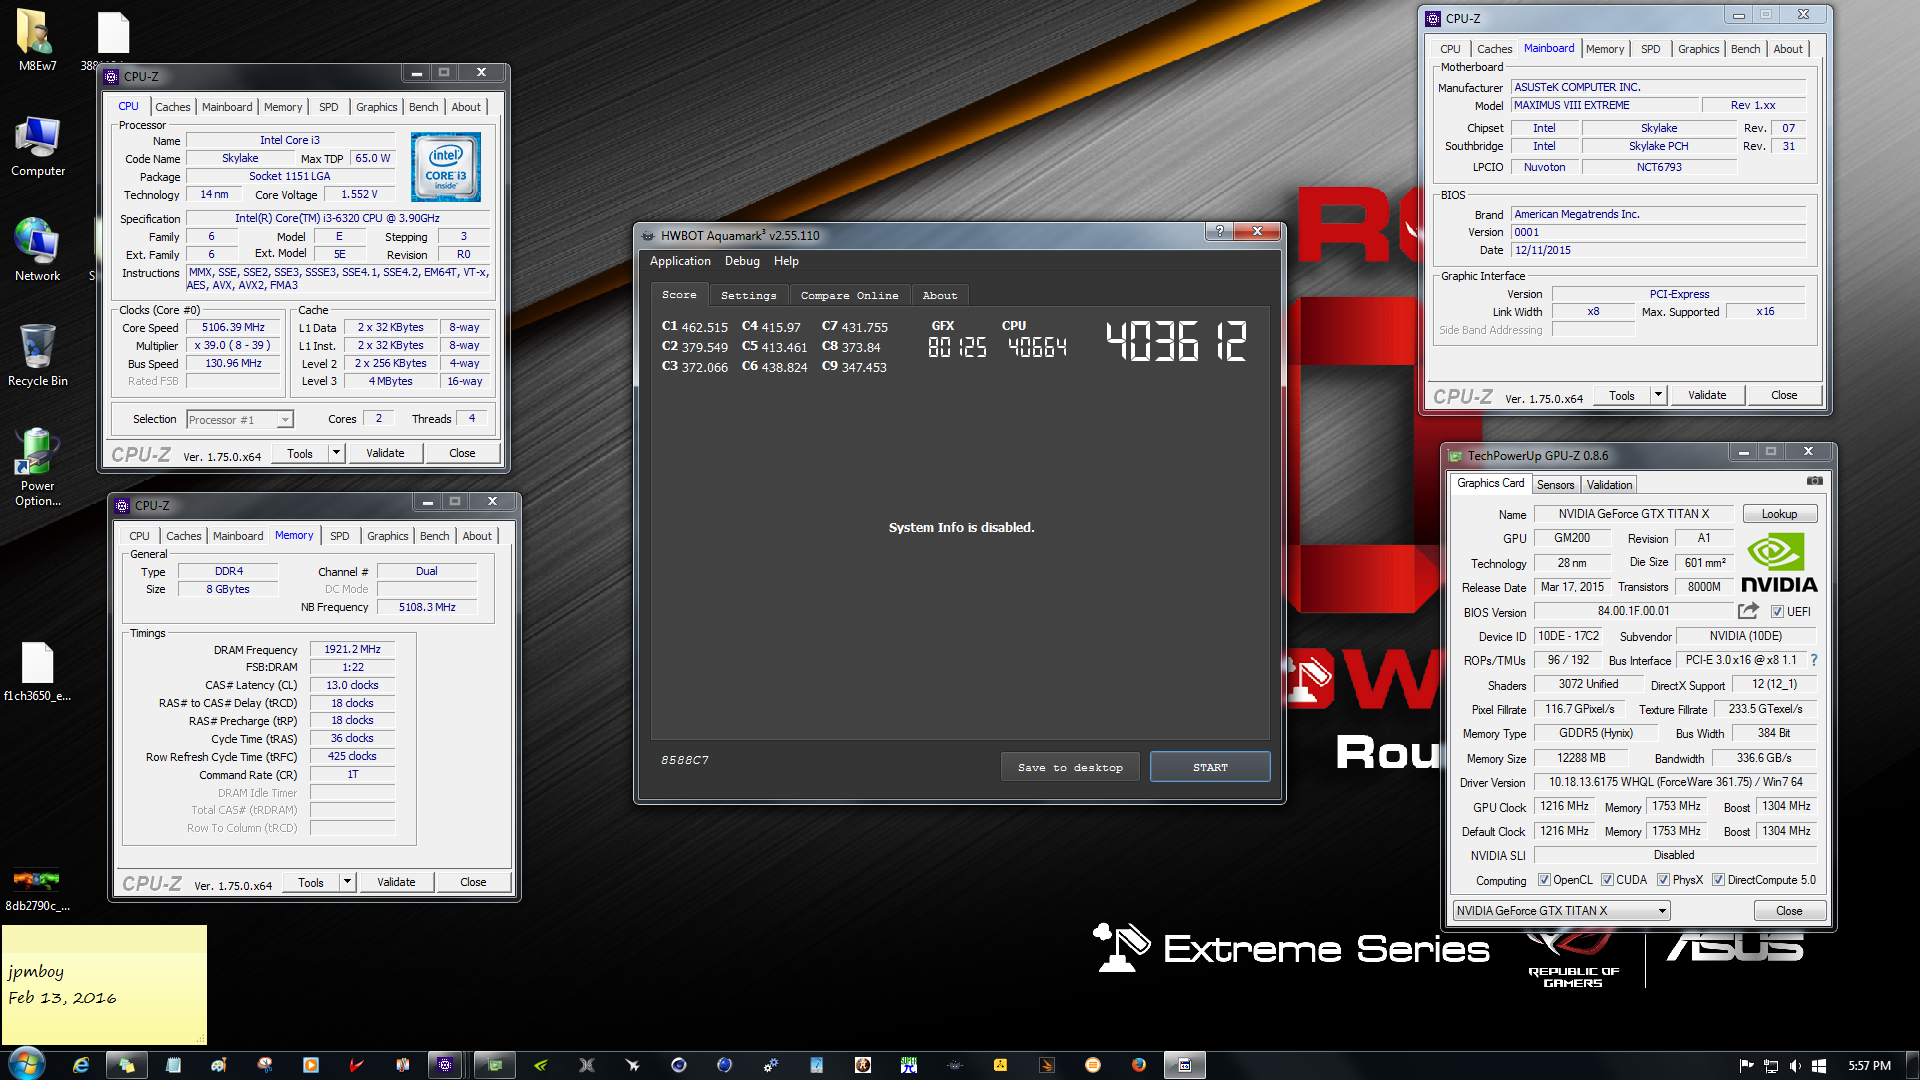1920x1080 pixels.
Task: Click the yellow jpmboy sticky note
Action: click(104, 984)
